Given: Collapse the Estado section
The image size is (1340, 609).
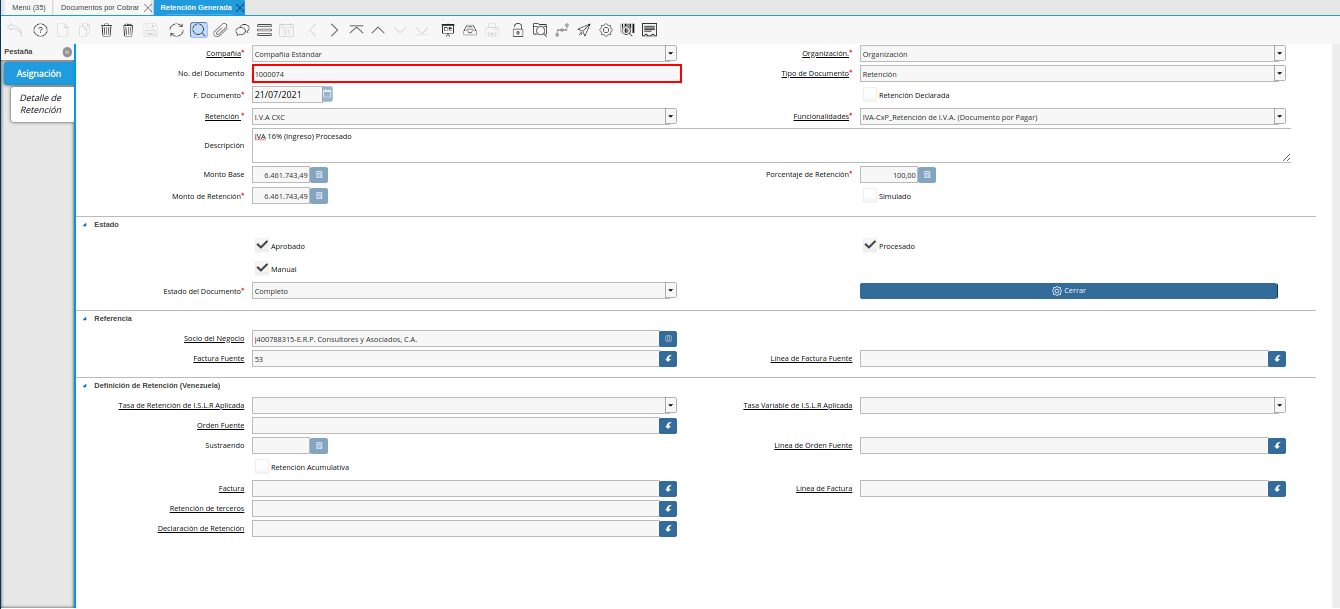Looking at the screenshot, I should (x=85, y=225).
